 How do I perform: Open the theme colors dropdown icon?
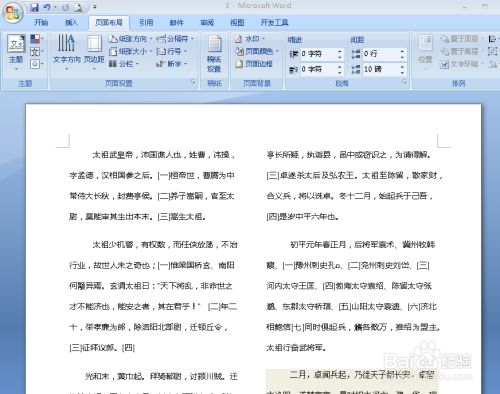point(36,39)
